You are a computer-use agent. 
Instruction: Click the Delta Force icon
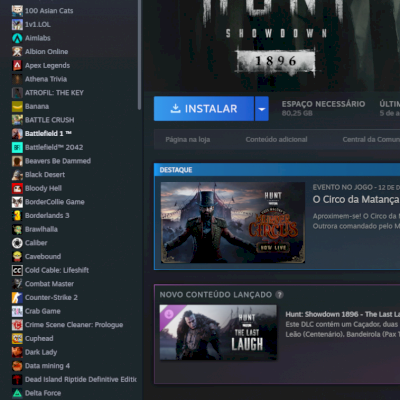pos(17,393)
